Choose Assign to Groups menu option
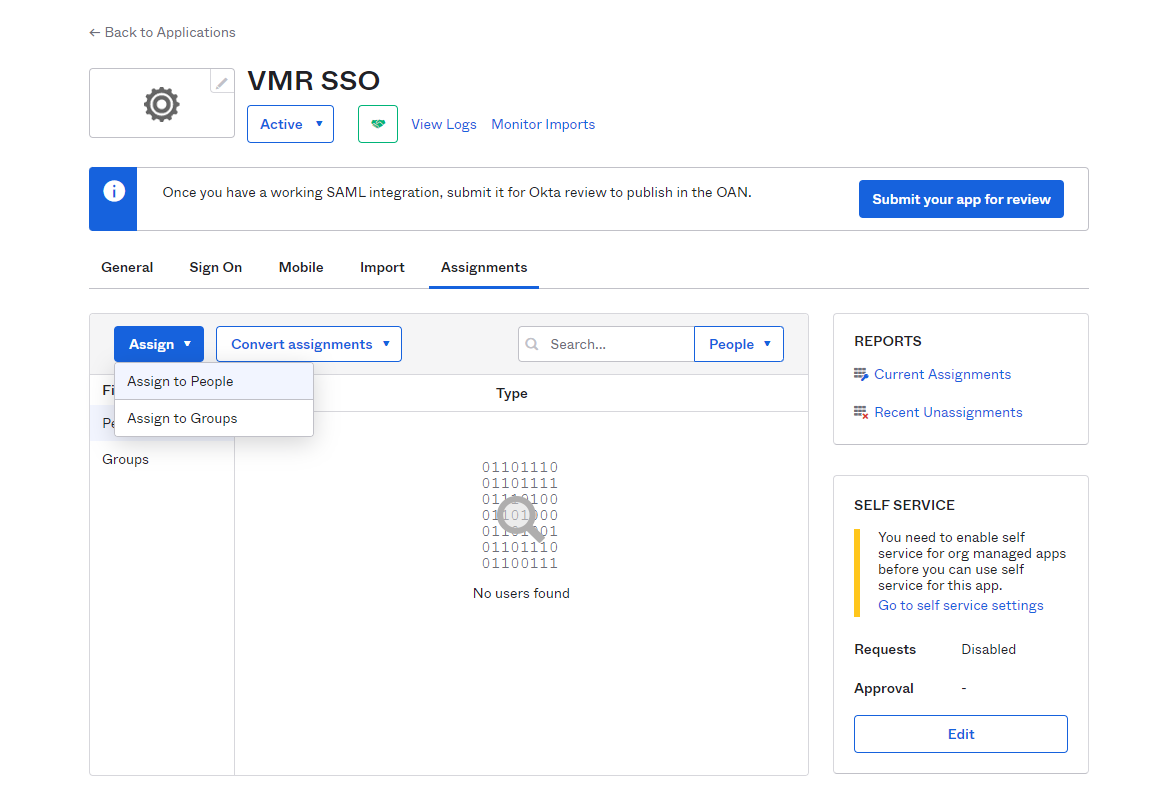The image size is (1175, 788). (x=182, y=418)
